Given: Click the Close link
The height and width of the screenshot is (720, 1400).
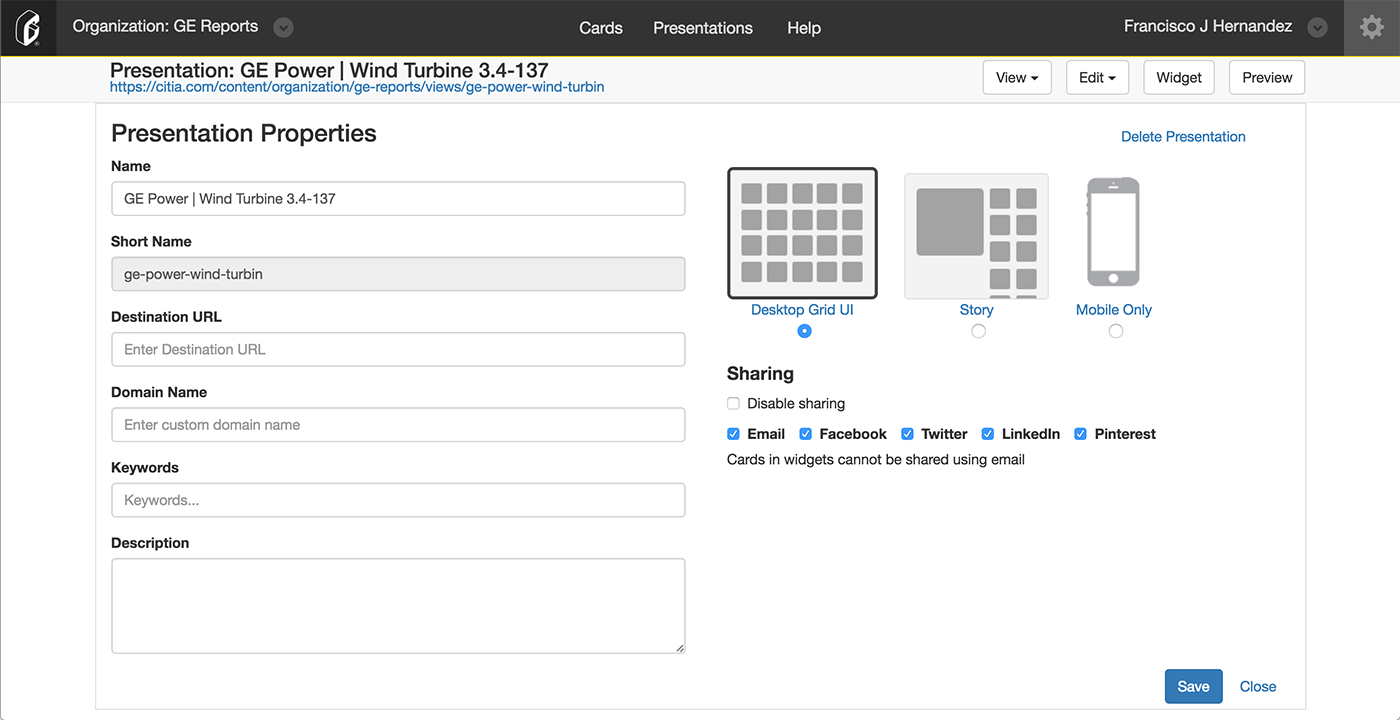Looking at the screenshot, I should (1258, 686).
